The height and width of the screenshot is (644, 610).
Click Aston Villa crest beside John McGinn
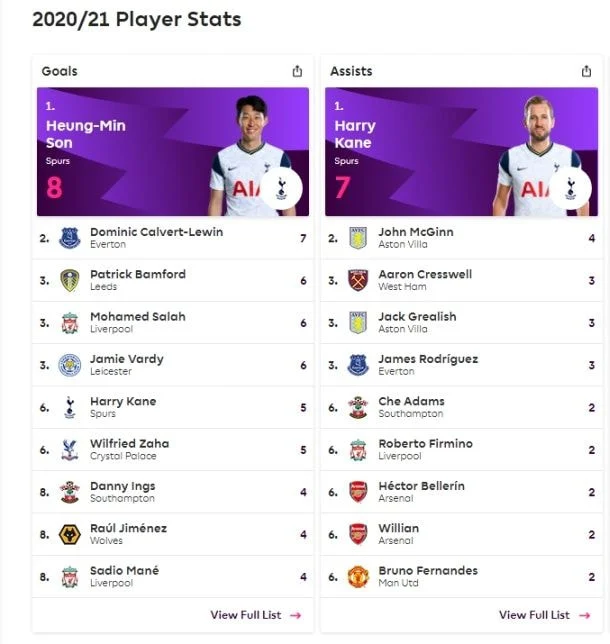pos(358,238)
